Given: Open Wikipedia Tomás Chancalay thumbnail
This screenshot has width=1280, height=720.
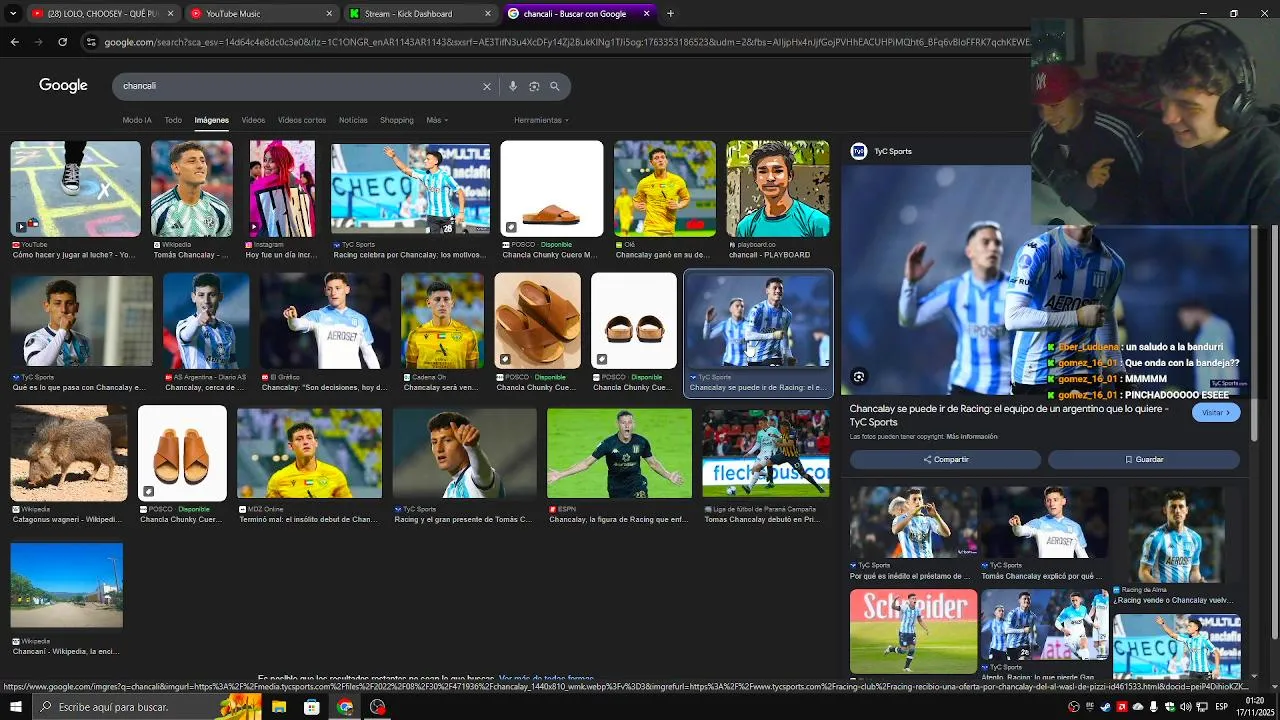Looking at the screenshot, I should pyautogui.click(x=191, y=189).
